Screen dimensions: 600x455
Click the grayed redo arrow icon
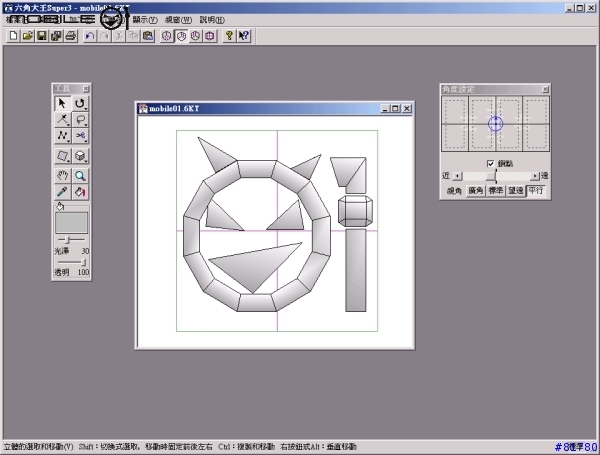[x=104, y=36]
